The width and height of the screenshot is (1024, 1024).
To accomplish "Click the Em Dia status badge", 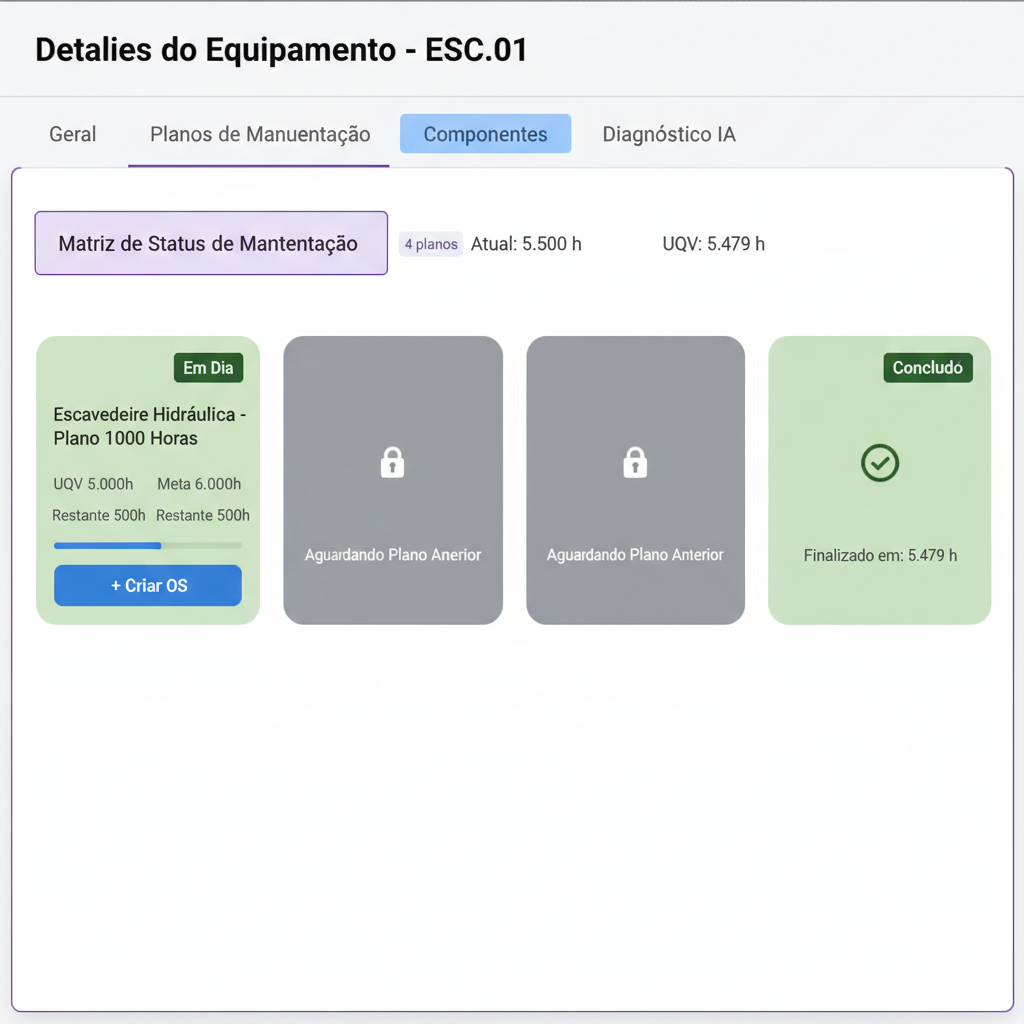I will [x=208, y=368].
